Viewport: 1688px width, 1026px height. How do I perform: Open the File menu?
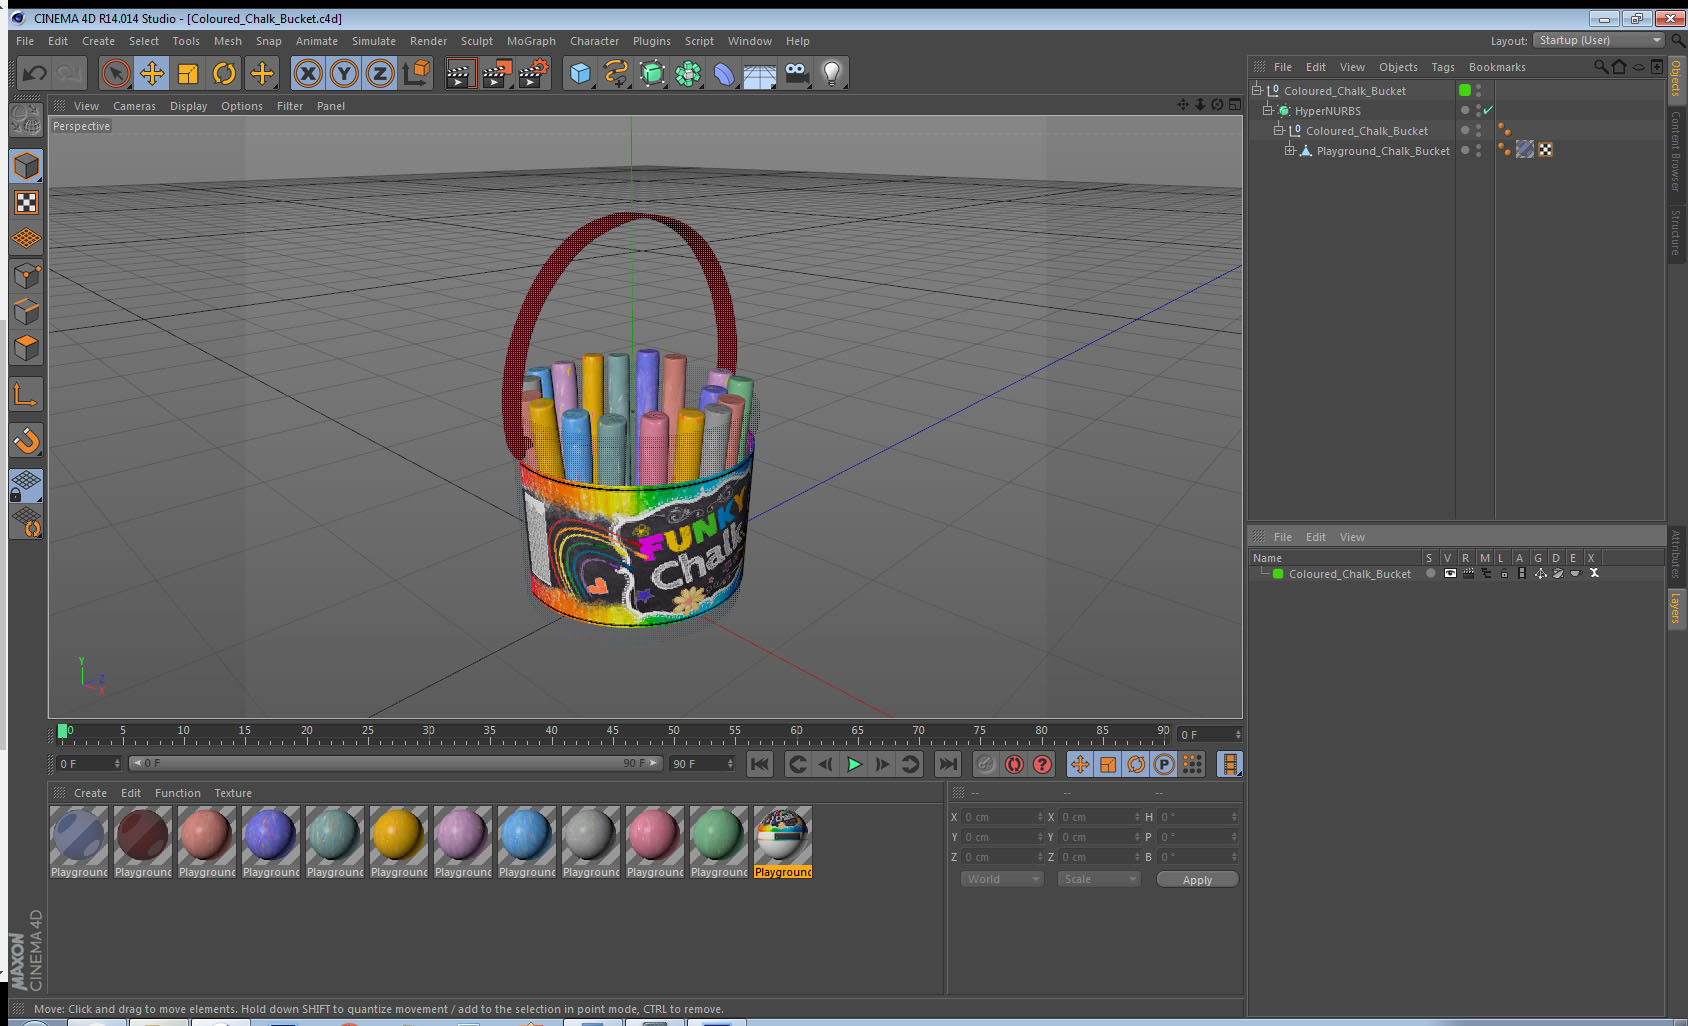point(25,41)
